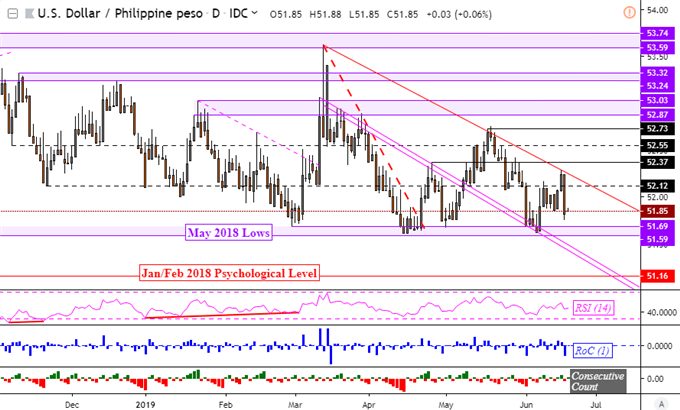Image resolution: width=680 pixels, height=410 pixels.
Task: Select the D interval label in the title
Action: pos(216,14)
